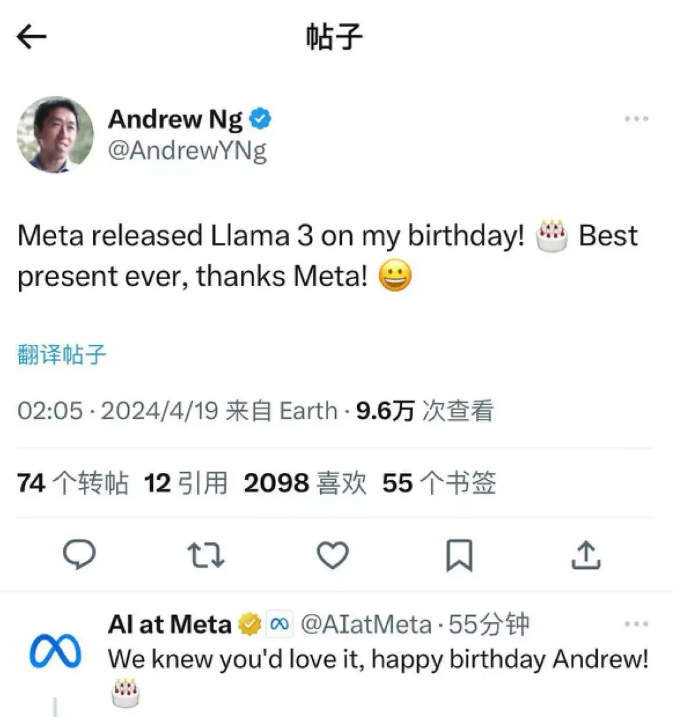The height and width of the screenshot is (717, 695).
Task: Open the @AndrewYNg handle
Action: (187, 150)
